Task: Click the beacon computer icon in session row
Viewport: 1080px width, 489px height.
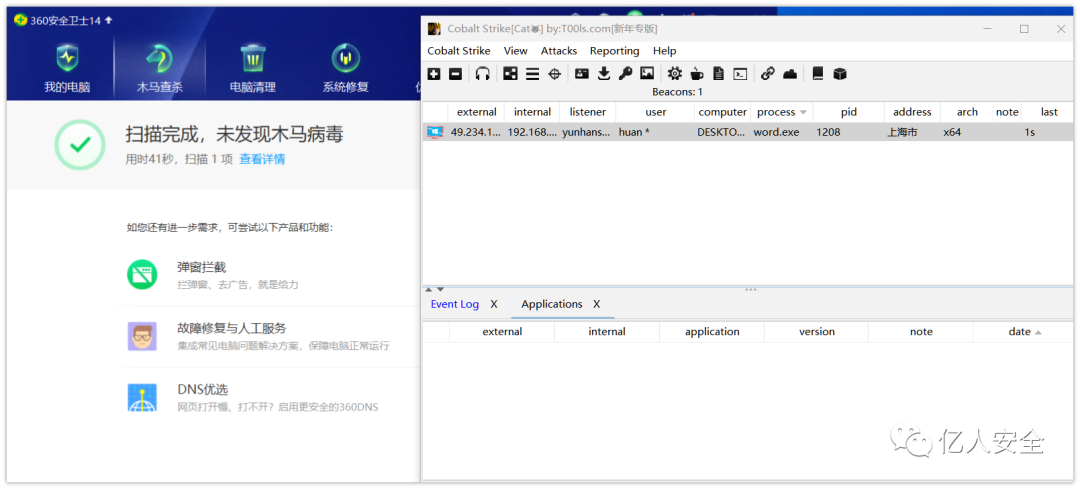Action: pos(435,132)
